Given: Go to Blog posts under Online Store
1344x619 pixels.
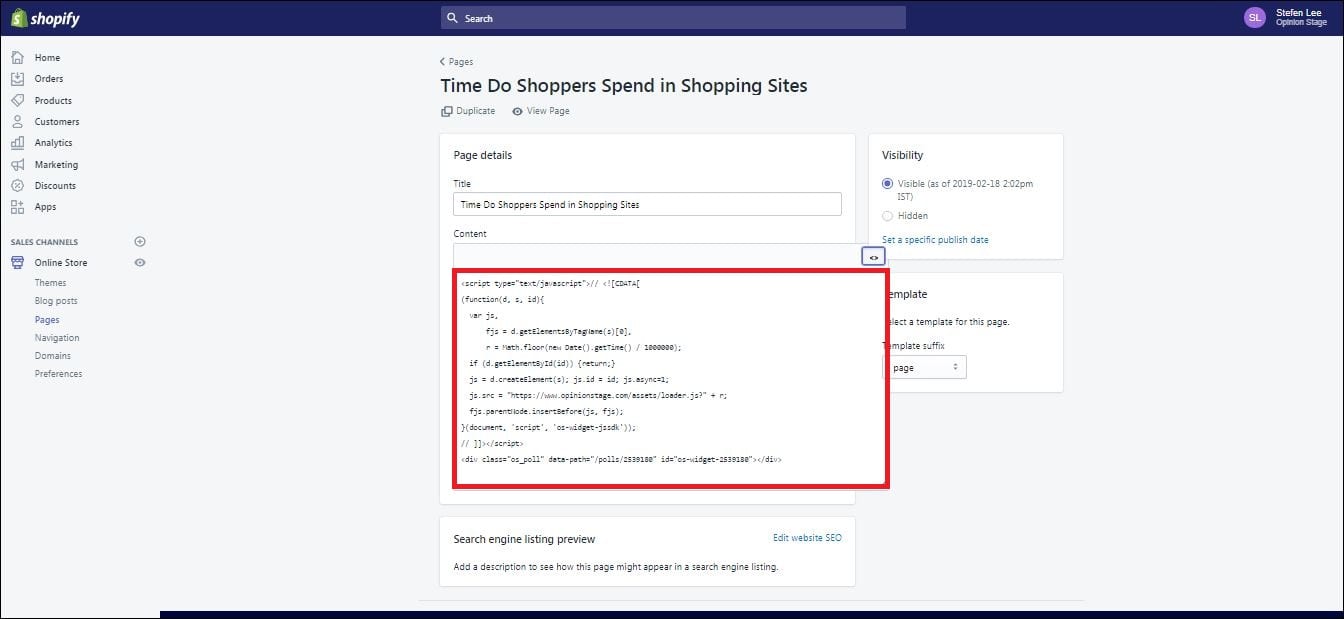Looking at the screenshot, I should tap(56, 301).
